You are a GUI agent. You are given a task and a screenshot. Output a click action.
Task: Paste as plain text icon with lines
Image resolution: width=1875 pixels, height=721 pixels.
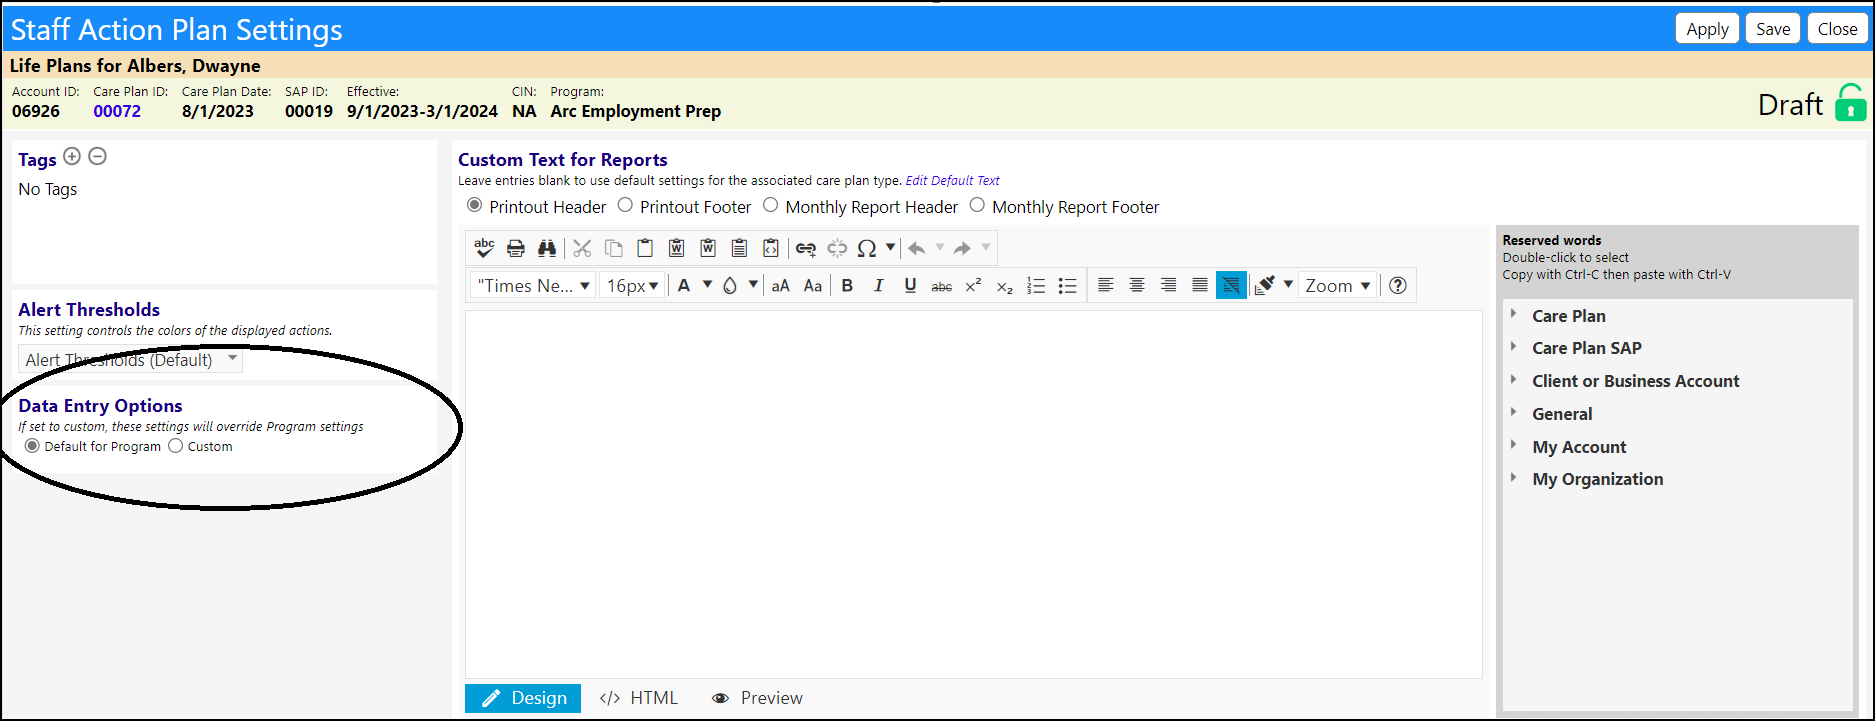739,248
